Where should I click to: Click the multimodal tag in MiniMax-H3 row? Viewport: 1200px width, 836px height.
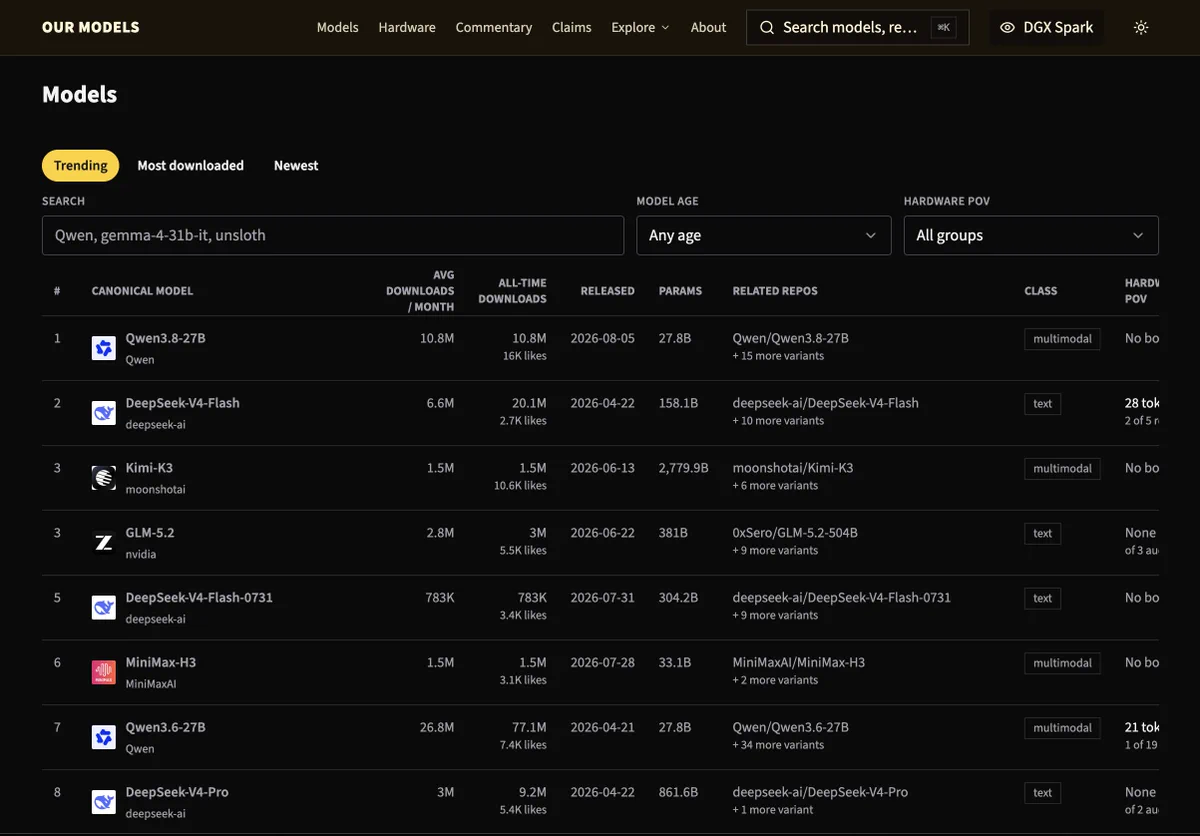[1062, 663]
